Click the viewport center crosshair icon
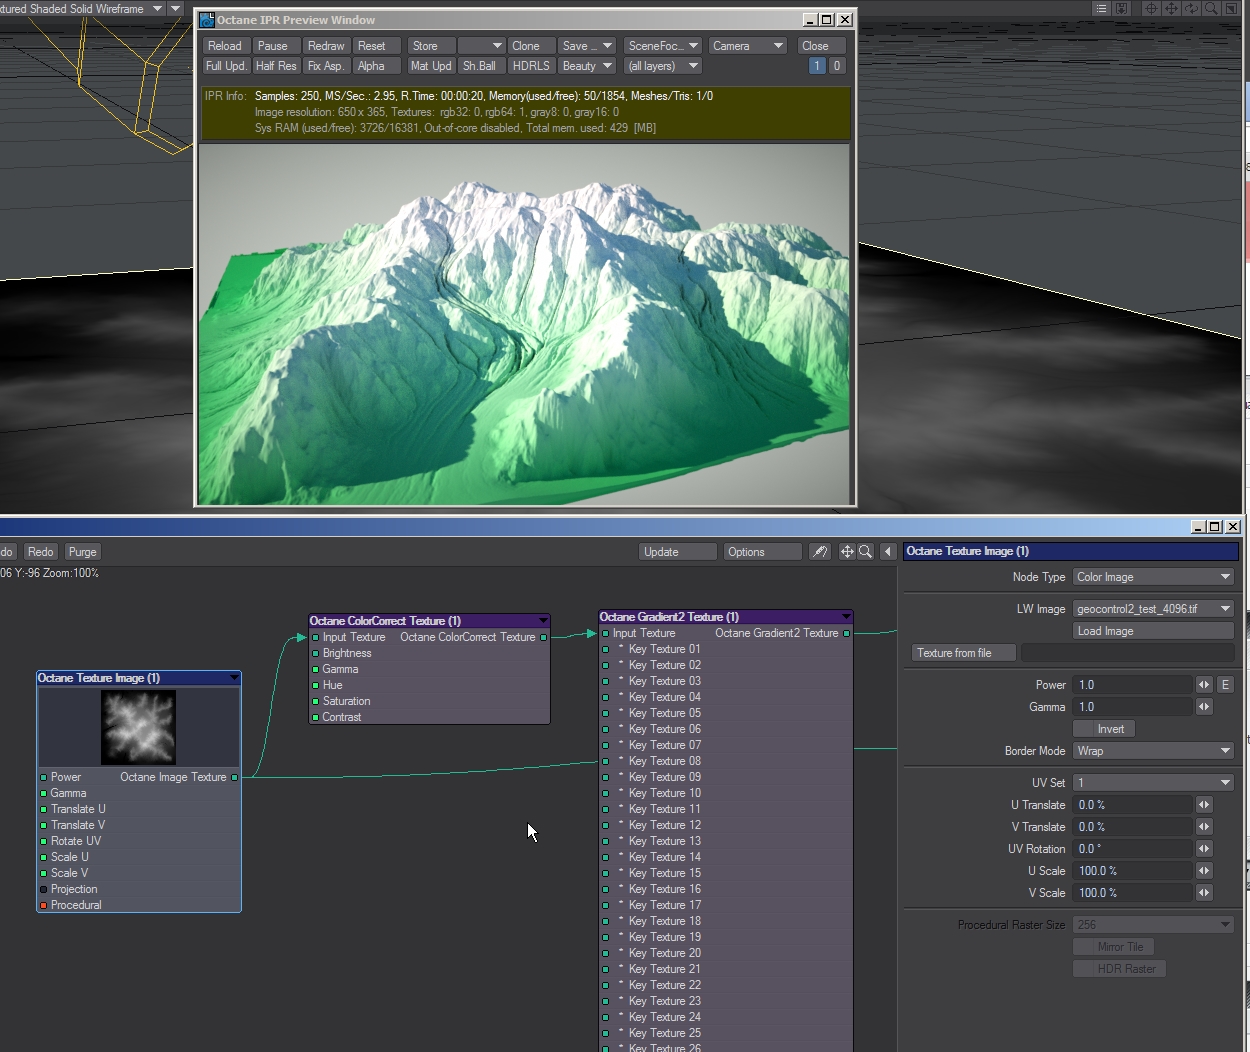The height and width of the screenshot is (1052, 1250). (1151, 8)
